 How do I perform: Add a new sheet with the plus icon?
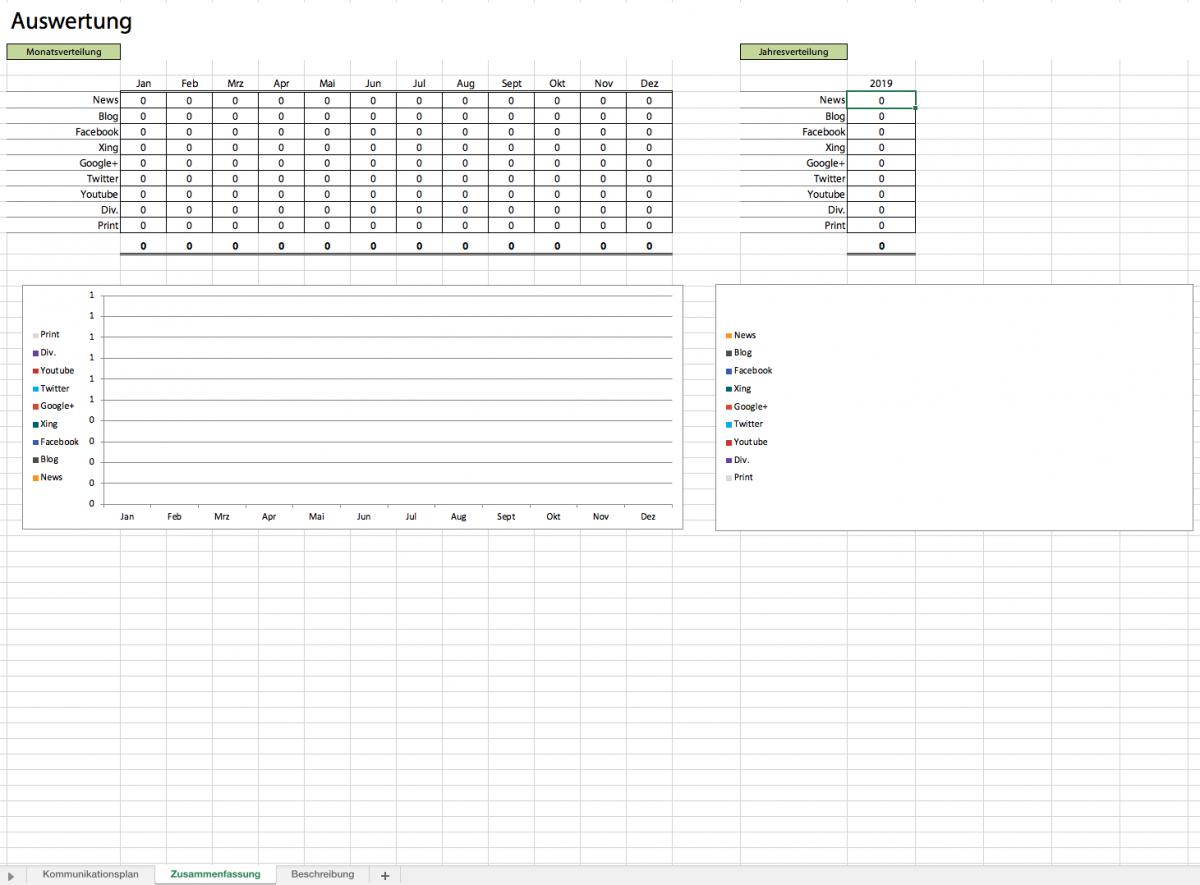pos(385,875)
